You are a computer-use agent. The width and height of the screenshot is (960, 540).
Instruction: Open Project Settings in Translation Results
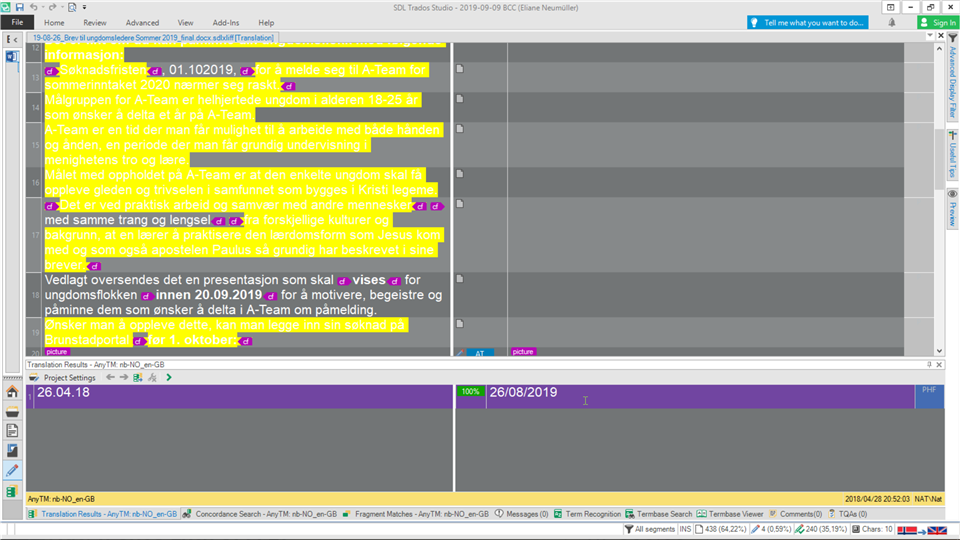[x=62, y=378]
